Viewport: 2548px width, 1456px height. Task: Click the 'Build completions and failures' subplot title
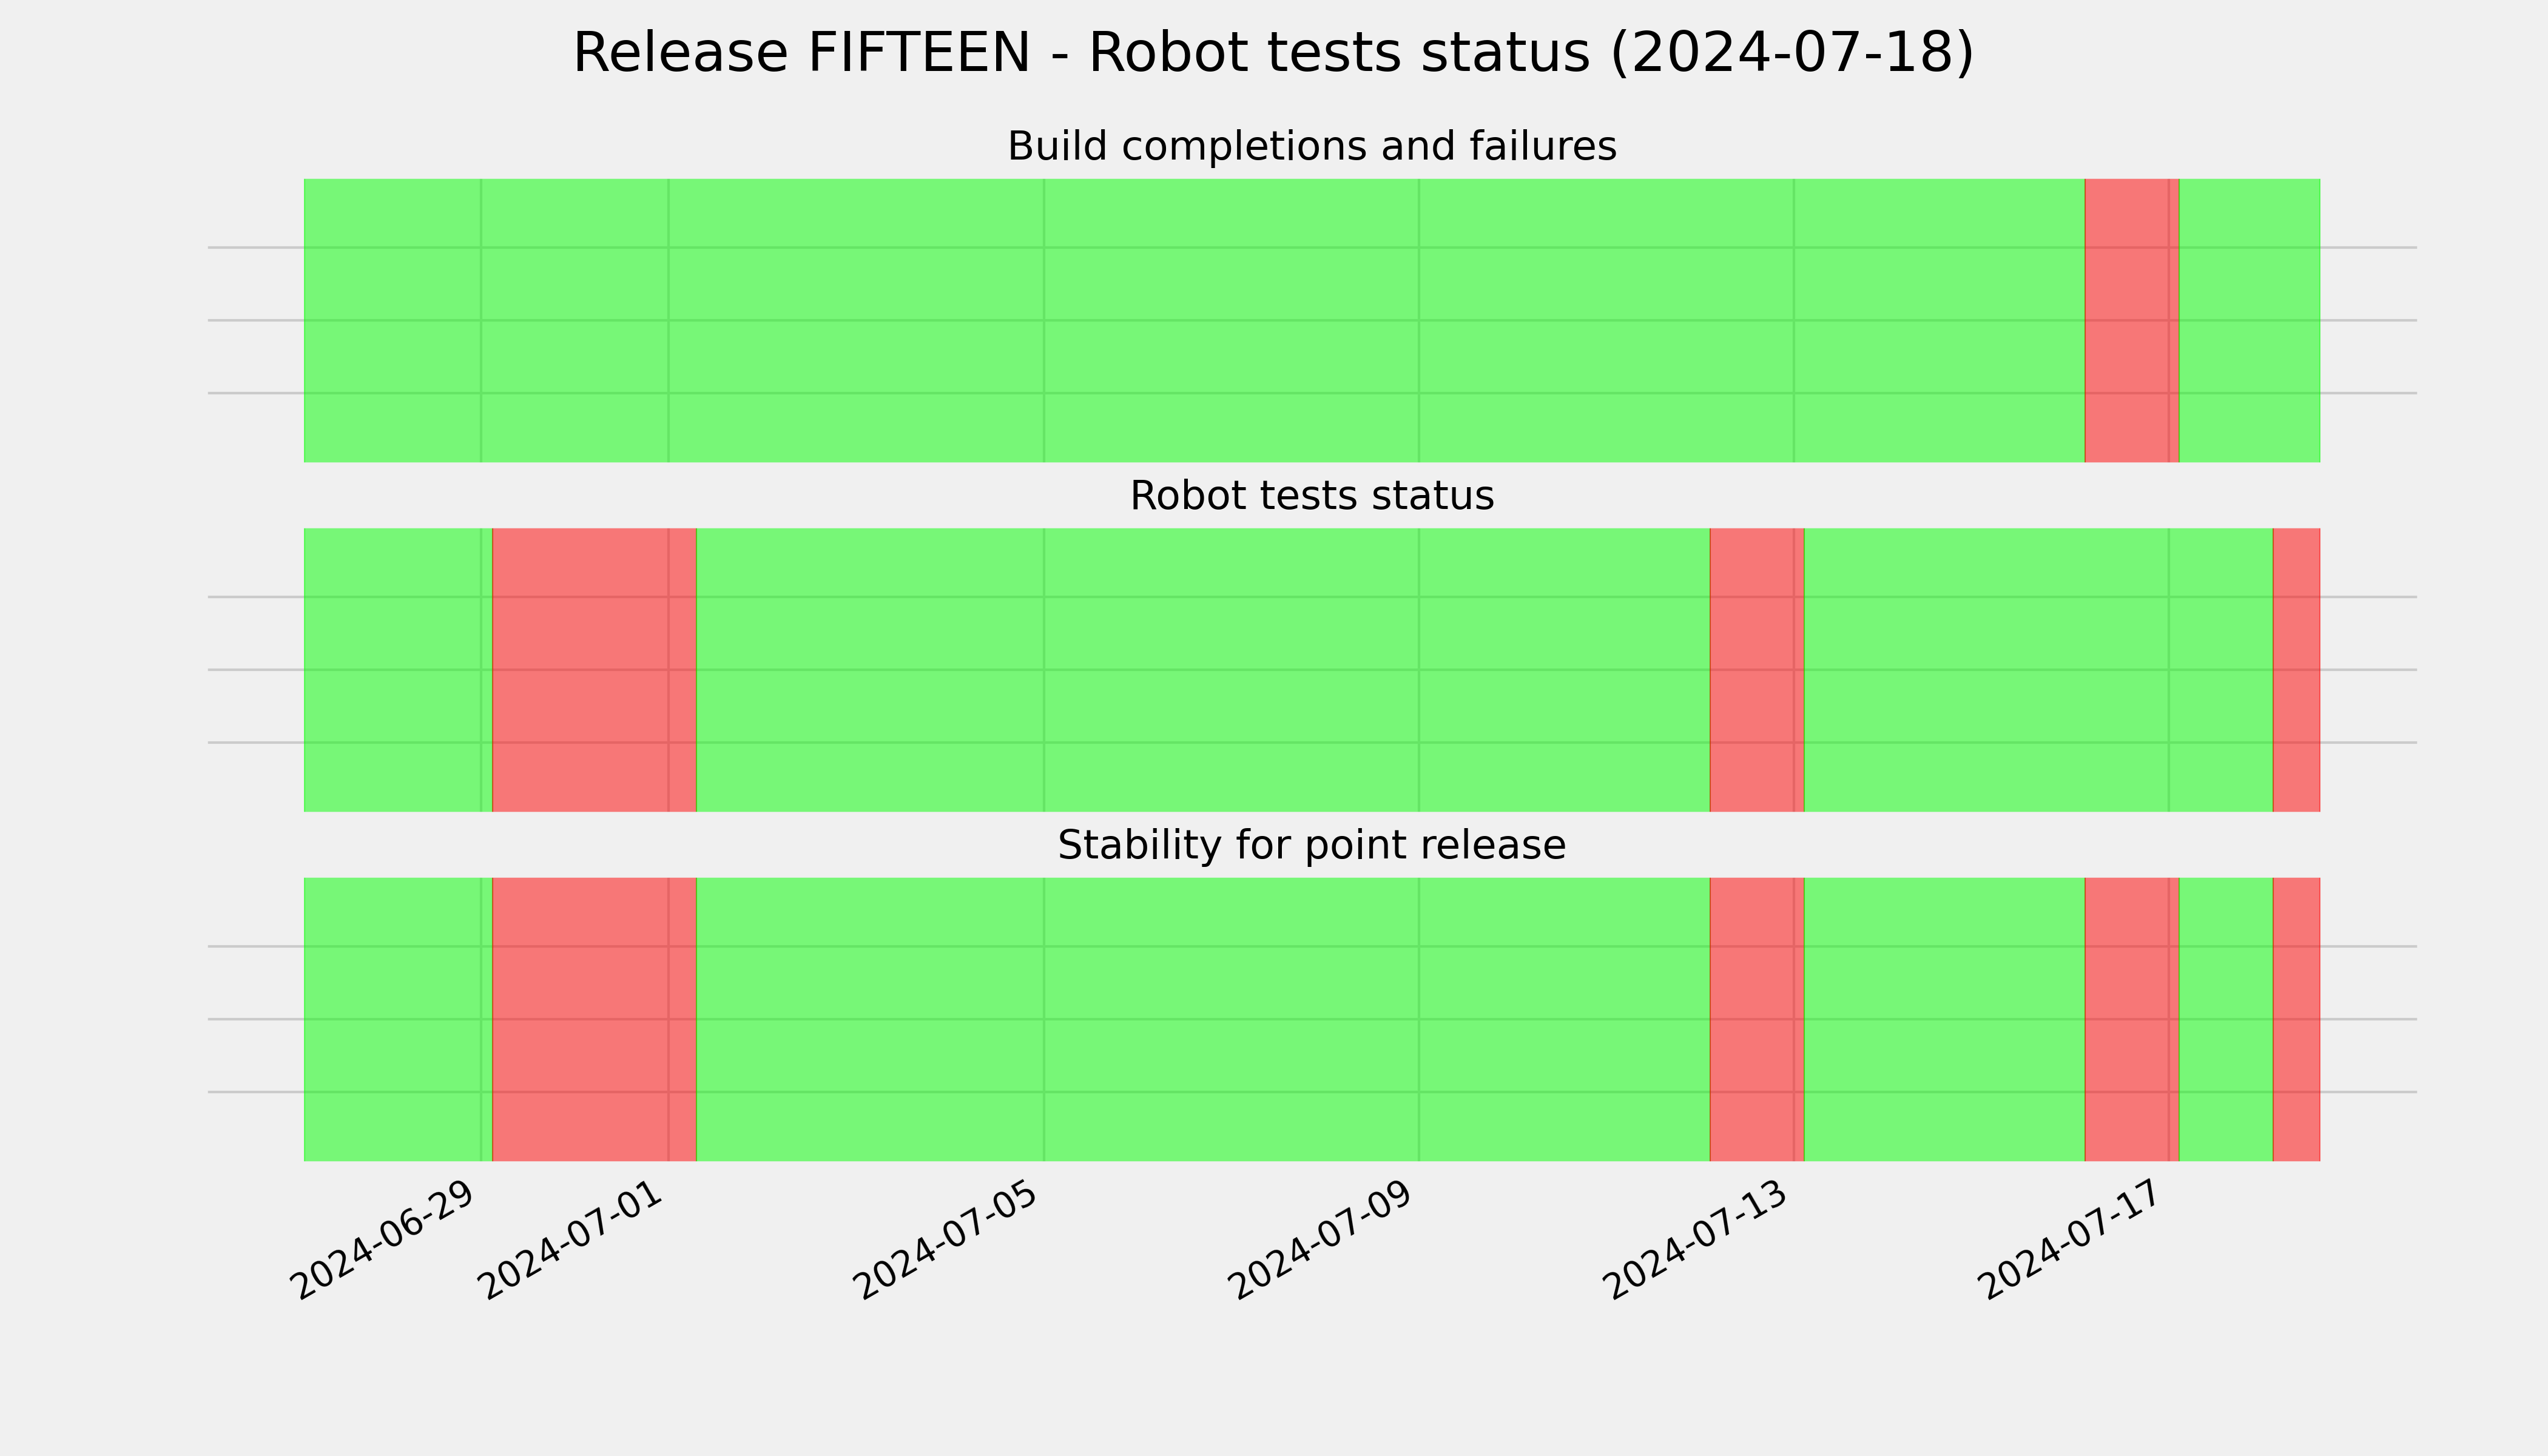point(1312,146)
